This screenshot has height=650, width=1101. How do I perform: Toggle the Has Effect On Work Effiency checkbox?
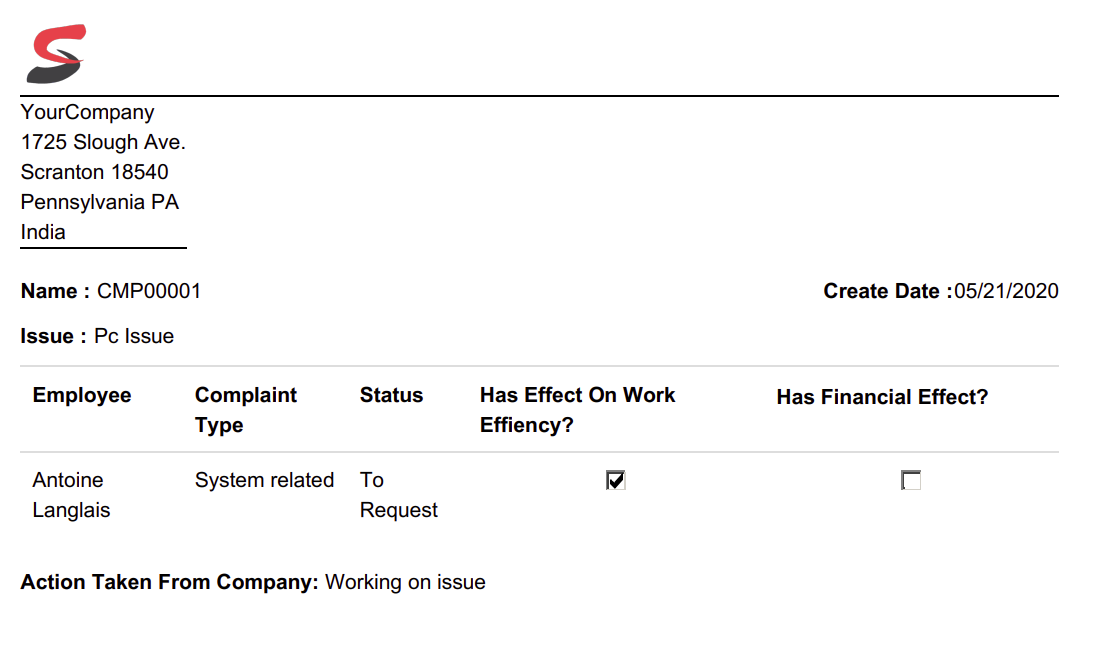click(615, 481)
